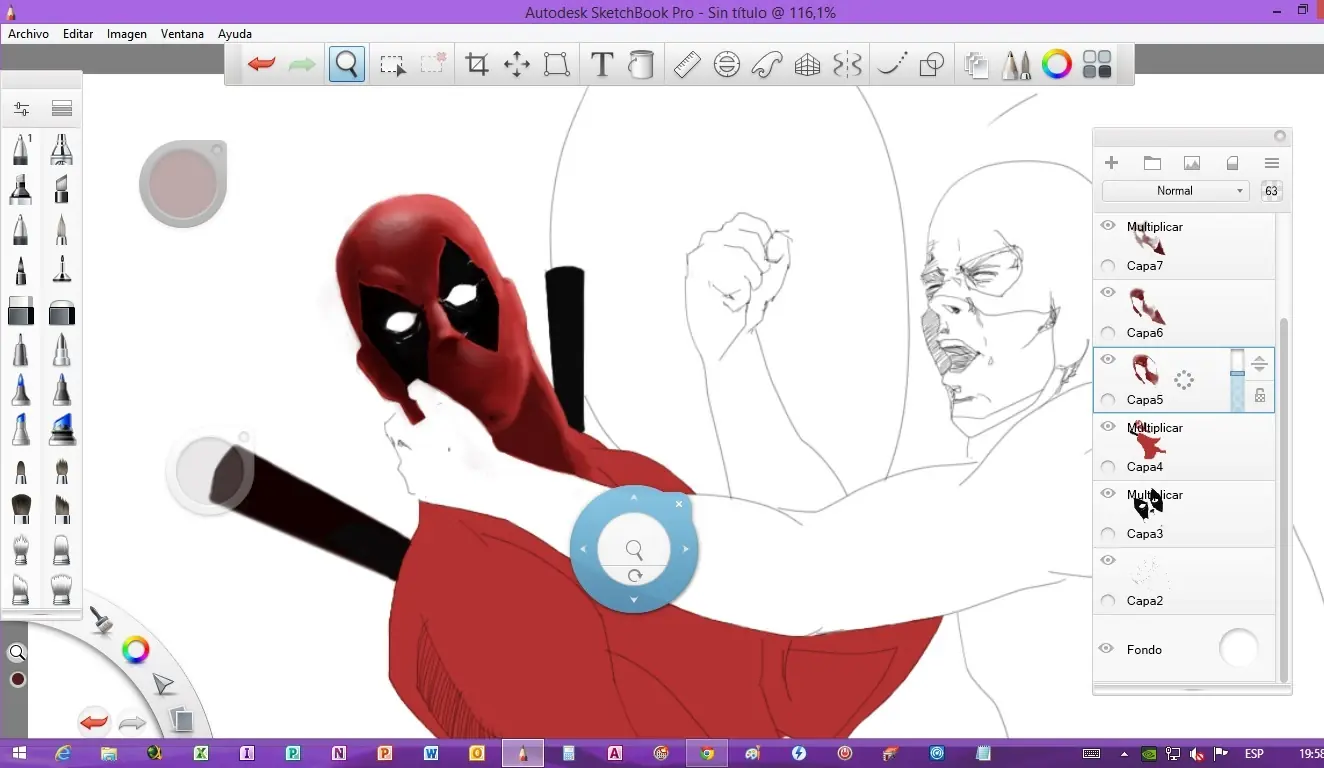
Task: Enable the Ruler guide tool
Action: coord(687,66)
